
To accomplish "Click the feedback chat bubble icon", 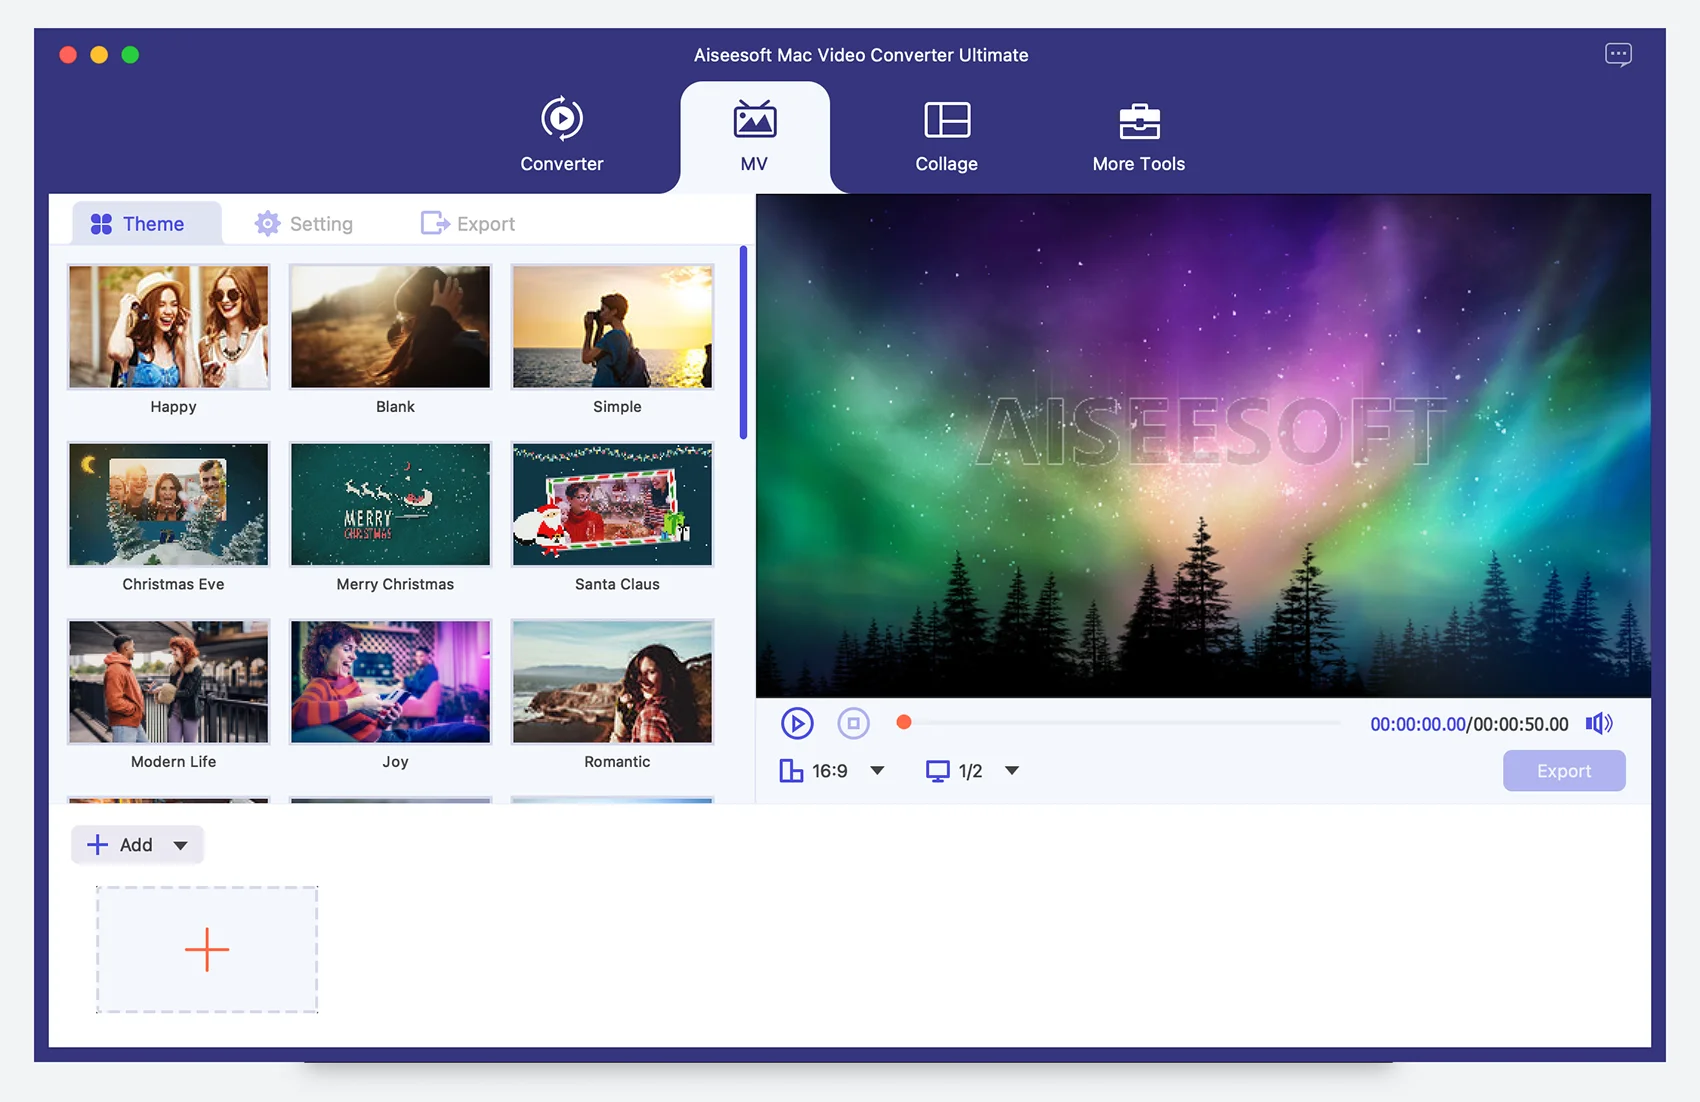I will 1617,55.
